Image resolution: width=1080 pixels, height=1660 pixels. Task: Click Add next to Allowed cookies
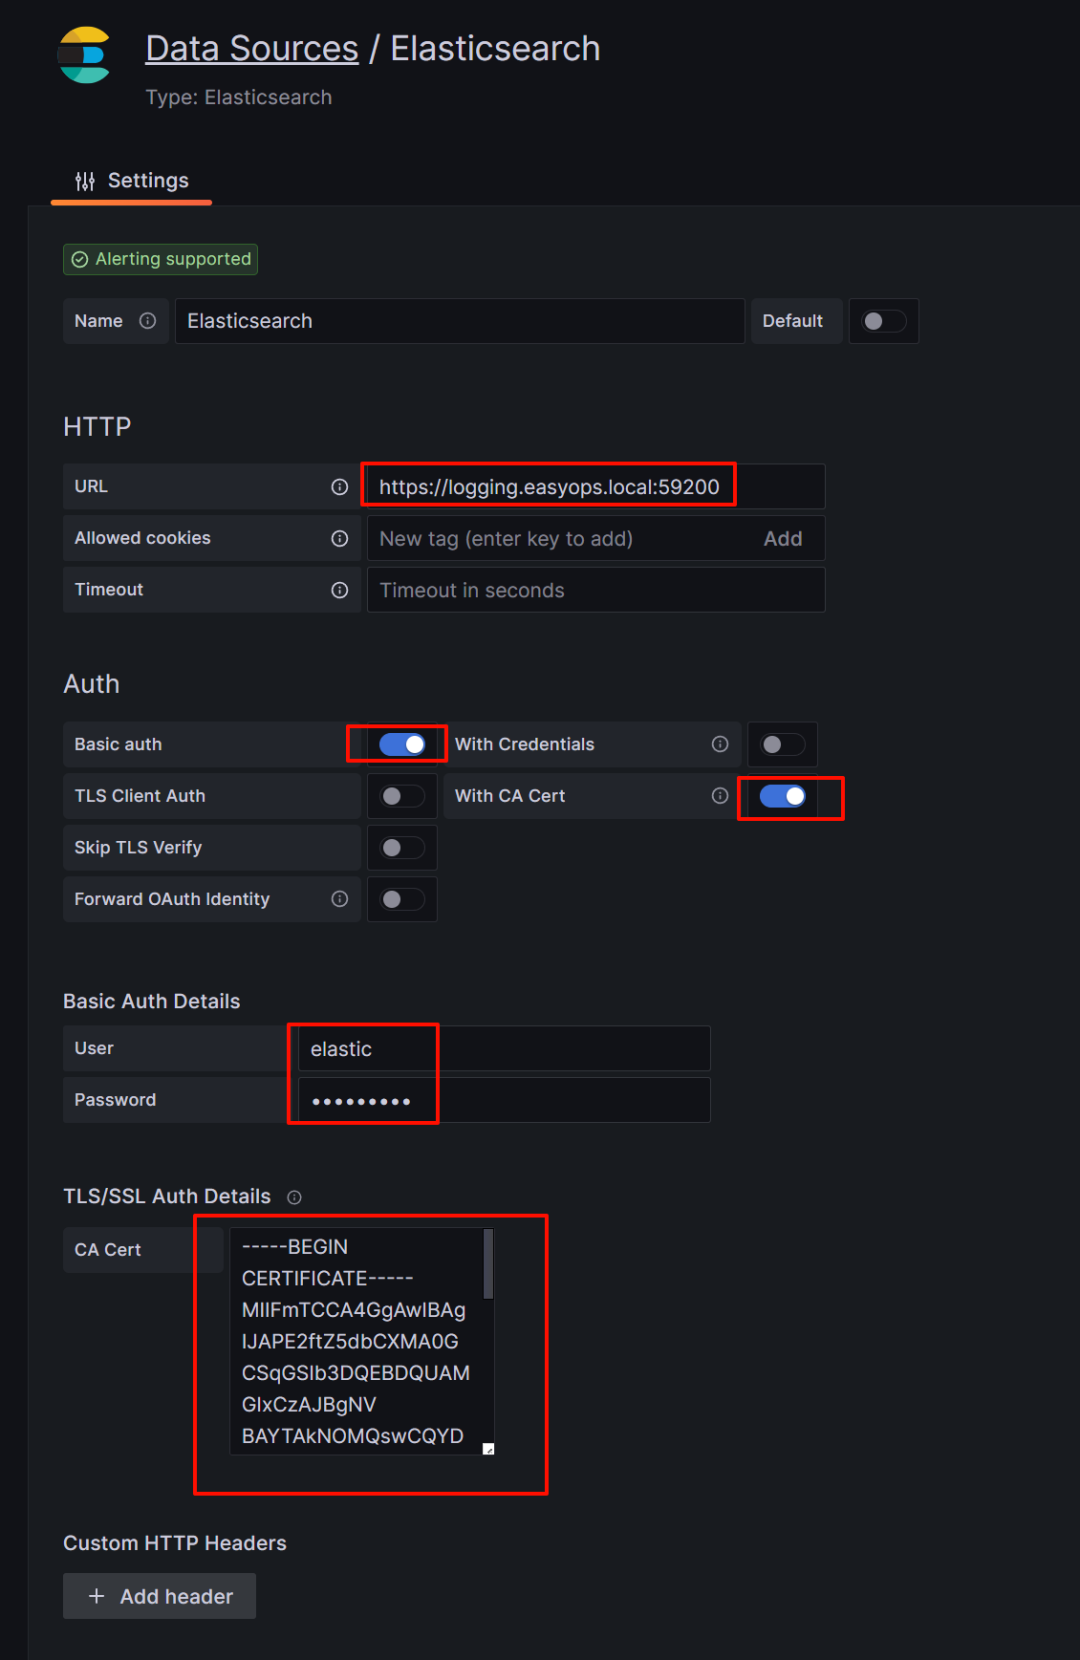[783, 539]
